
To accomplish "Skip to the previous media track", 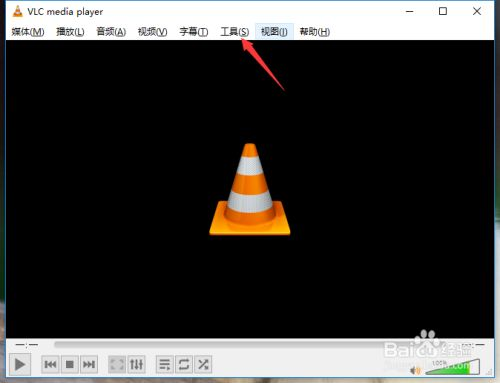I will (x=50, y=364).
